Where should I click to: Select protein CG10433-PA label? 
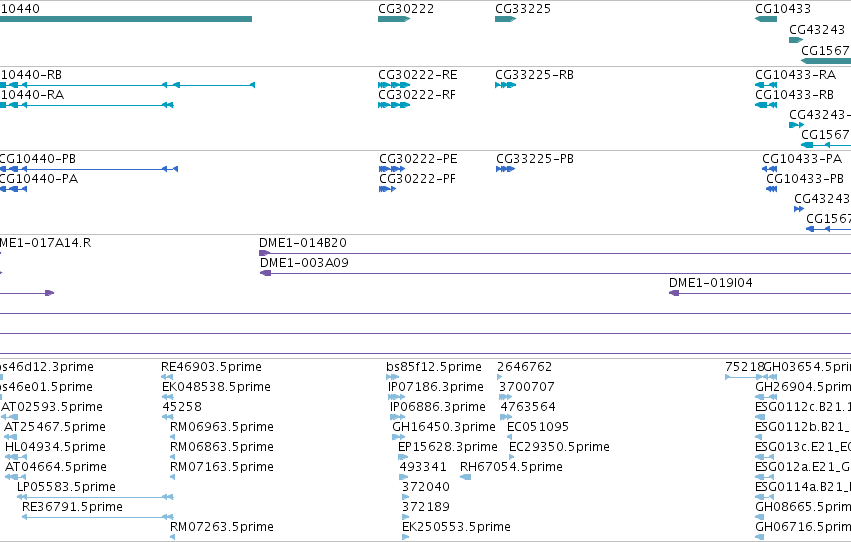pyautogui.click(x=802, y=159)
